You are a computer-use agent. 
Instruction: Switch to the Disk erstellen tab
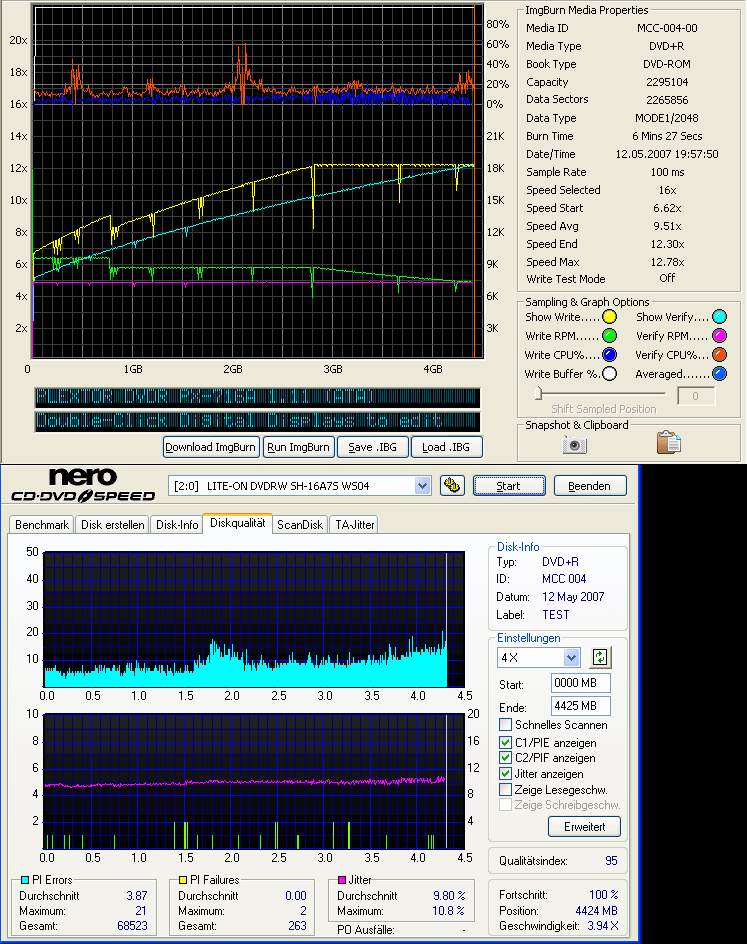click(113, 524)
